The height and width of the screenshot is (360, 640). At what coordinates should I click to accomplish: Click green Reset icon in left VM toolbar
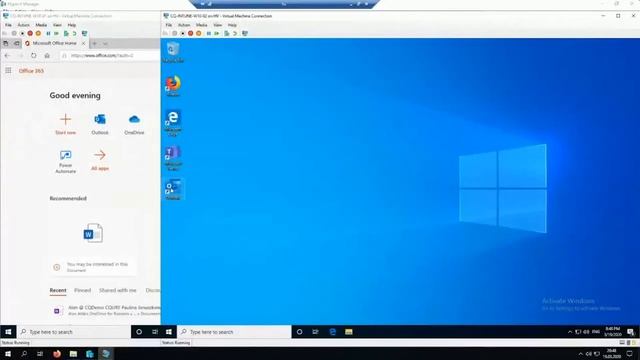click(x=56, y=33)
